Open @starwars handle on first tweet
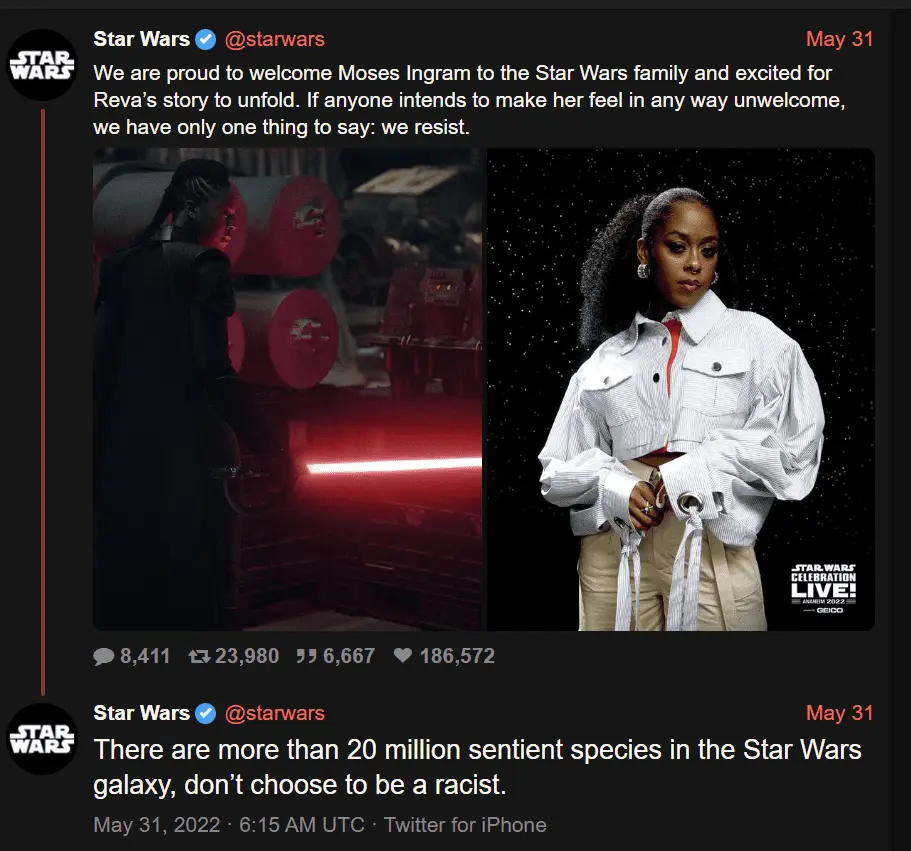The width and height of the screenshot is (911, 851). pos(274,40)
